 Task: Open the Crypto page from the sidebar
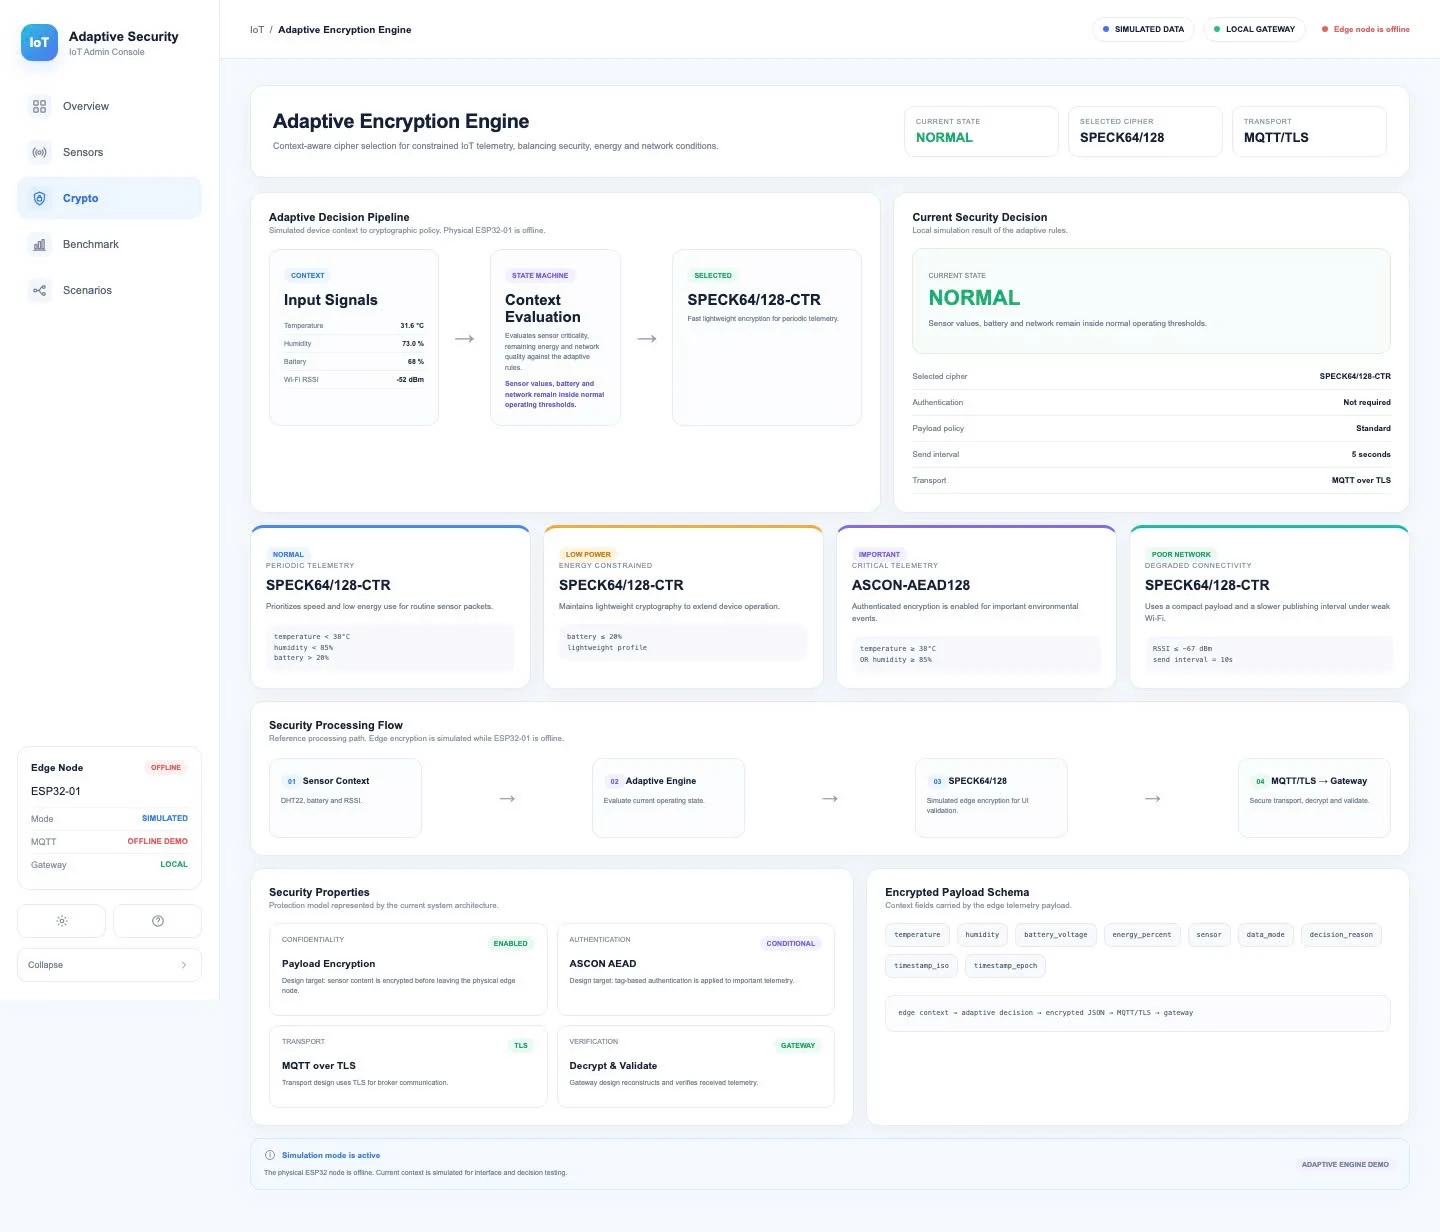[x=109, y=198]
